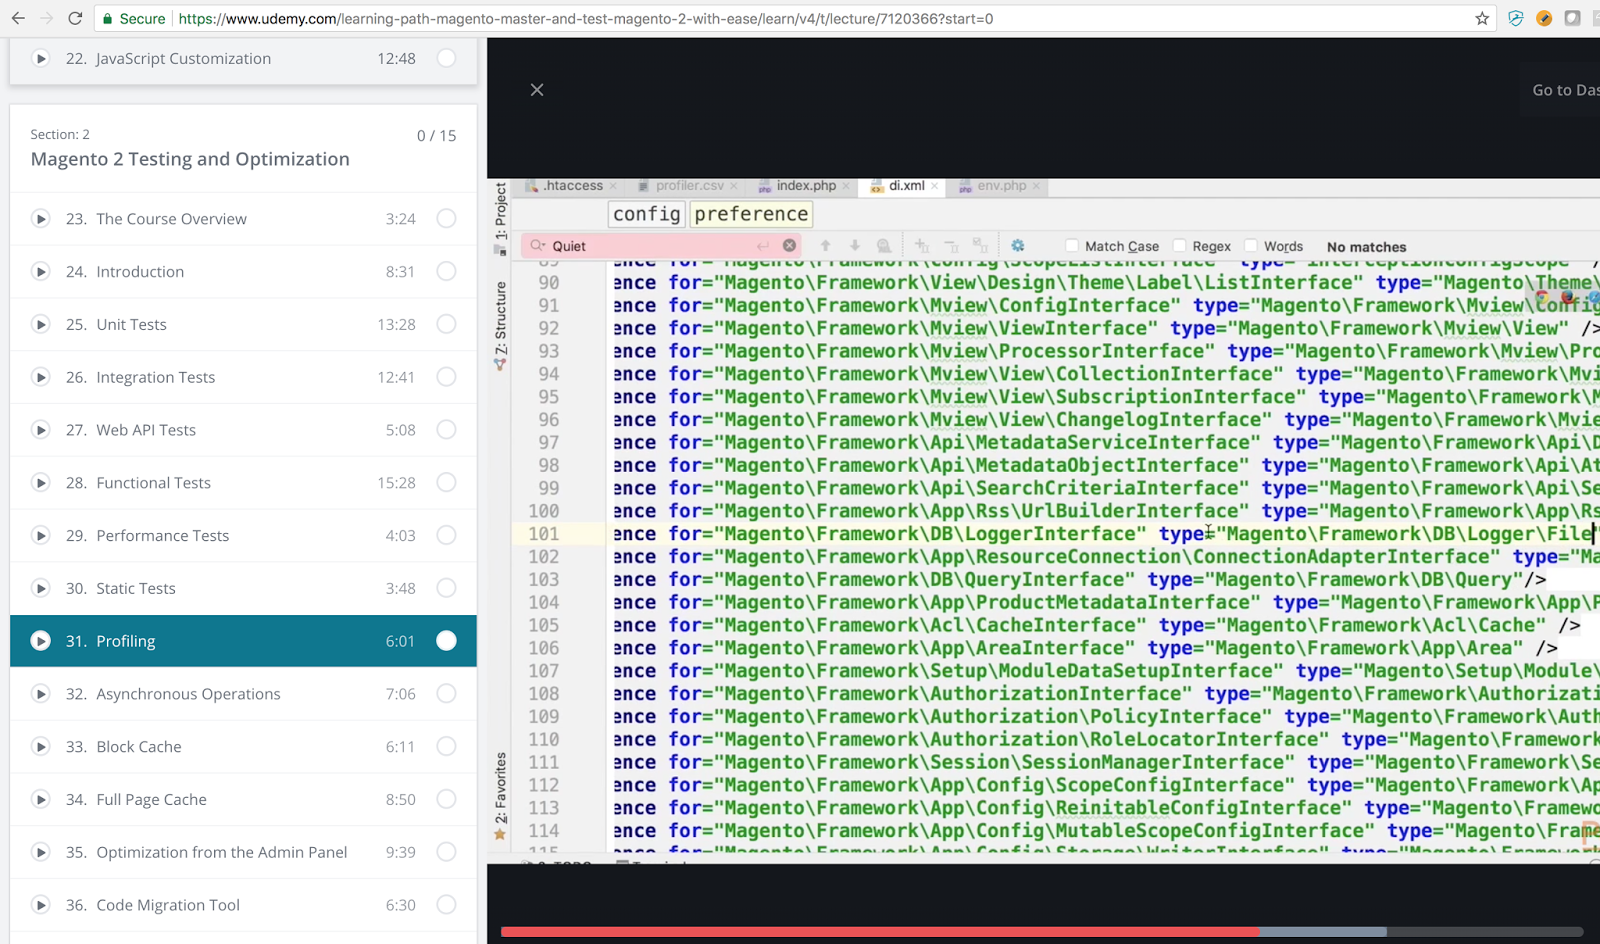Clear the search field text
1600x944 pixels.
pyautogui.click(x=789, y=246)
